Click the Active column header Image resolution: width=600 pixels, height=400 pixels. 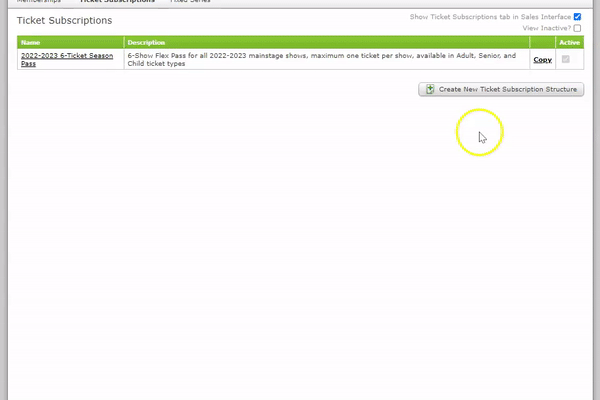tap(569, 42)
